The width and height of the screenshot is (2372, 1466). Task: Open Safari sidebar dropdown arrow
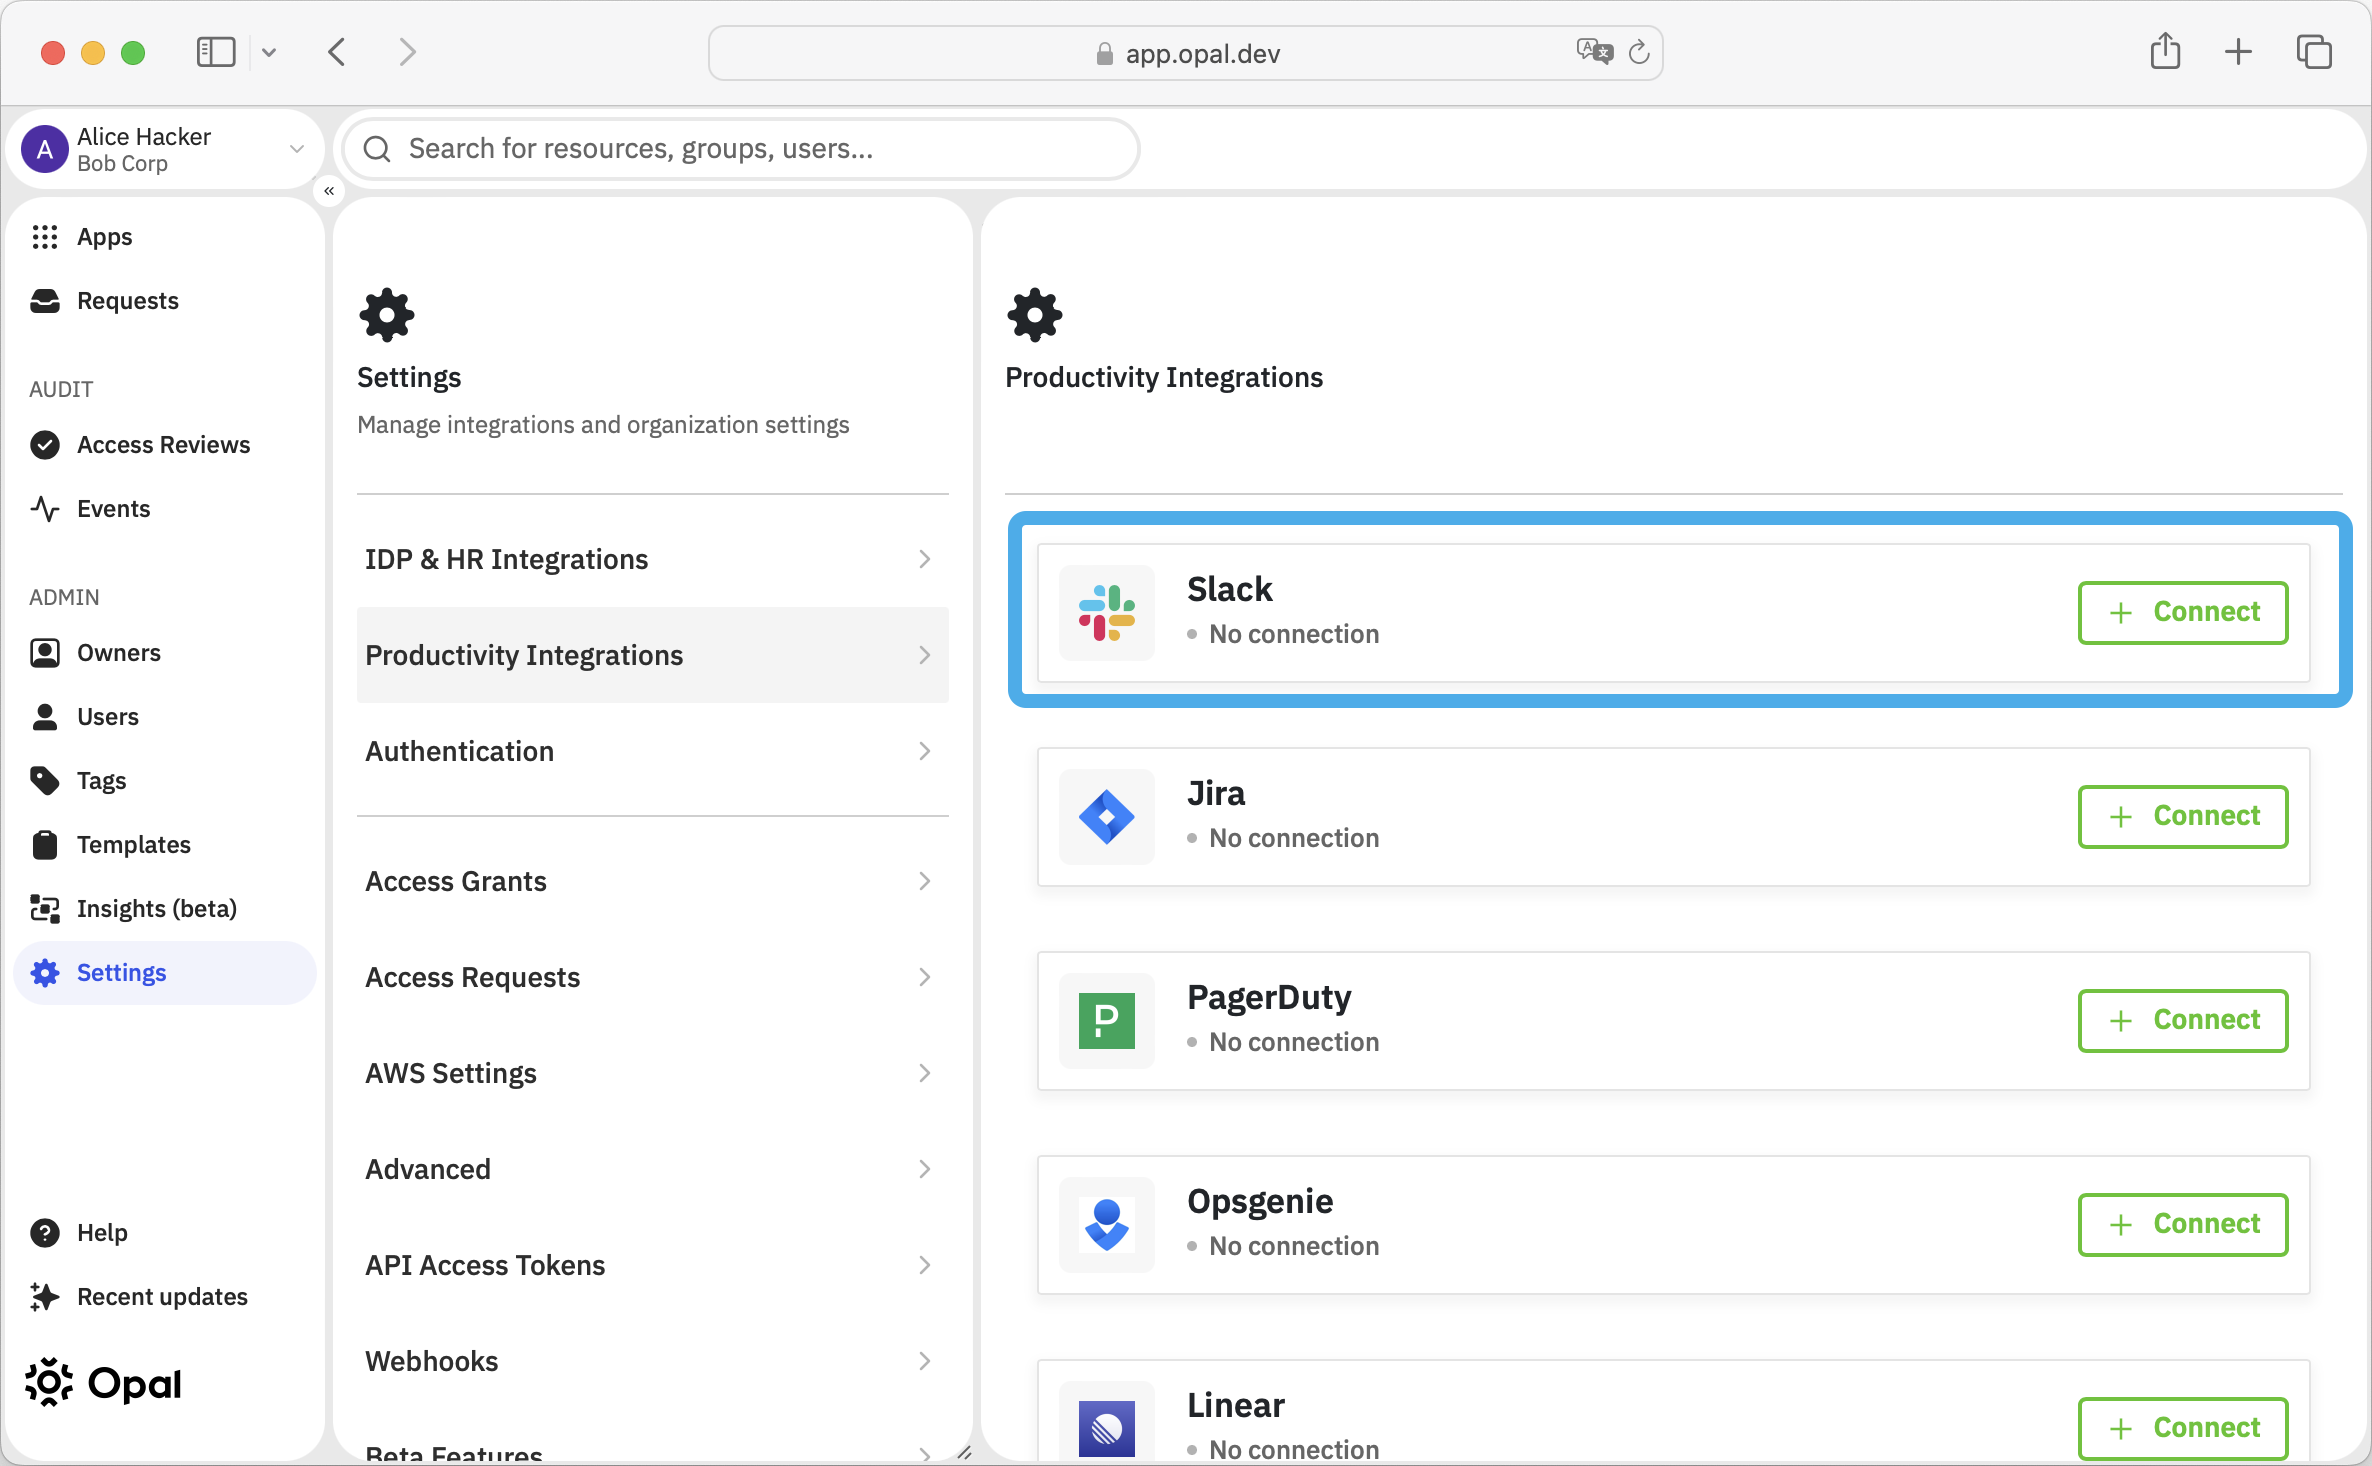[268, 52]
